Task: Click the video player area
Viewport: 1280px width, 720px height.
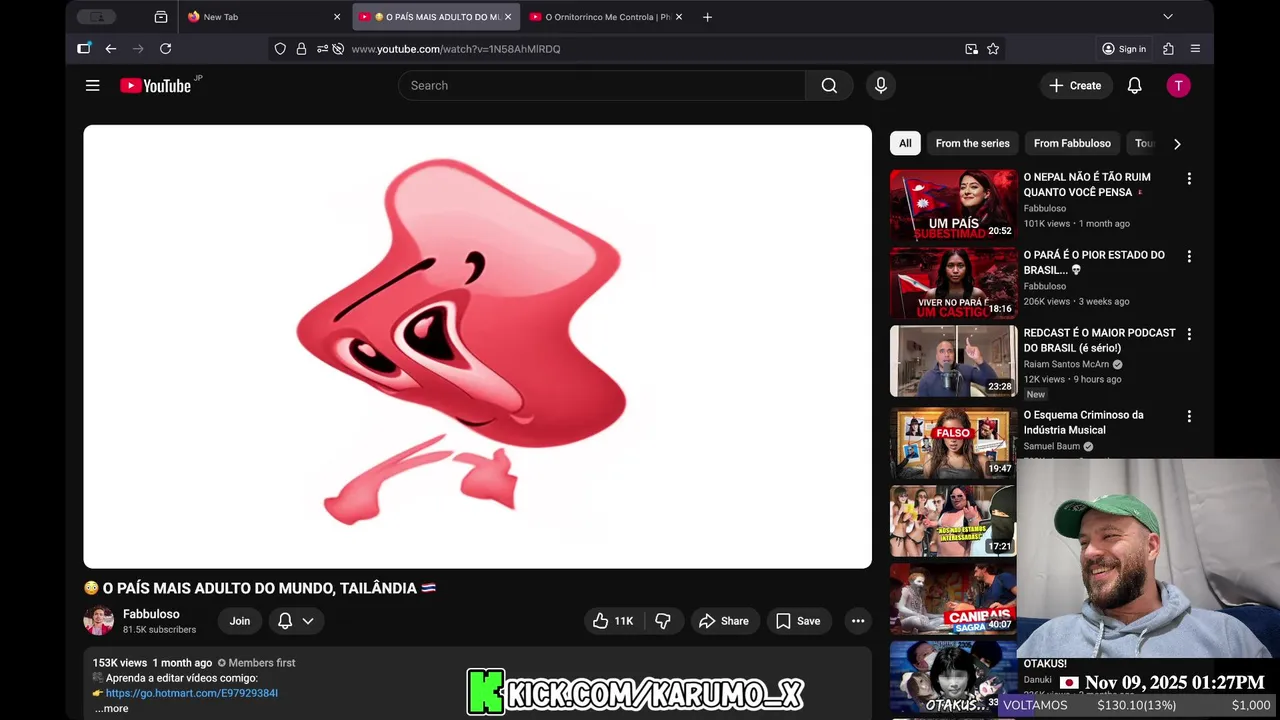Action: (478, 346)
